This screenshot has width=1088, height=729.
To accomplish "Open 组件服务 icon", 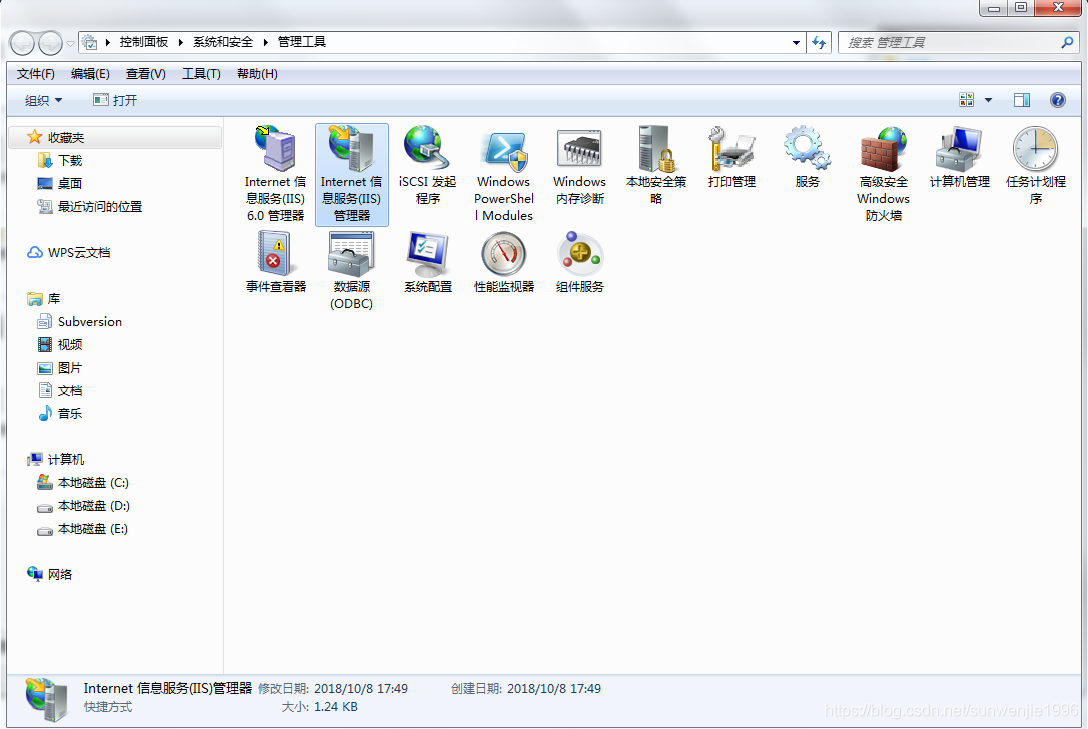I will click(x=579, y=262).
